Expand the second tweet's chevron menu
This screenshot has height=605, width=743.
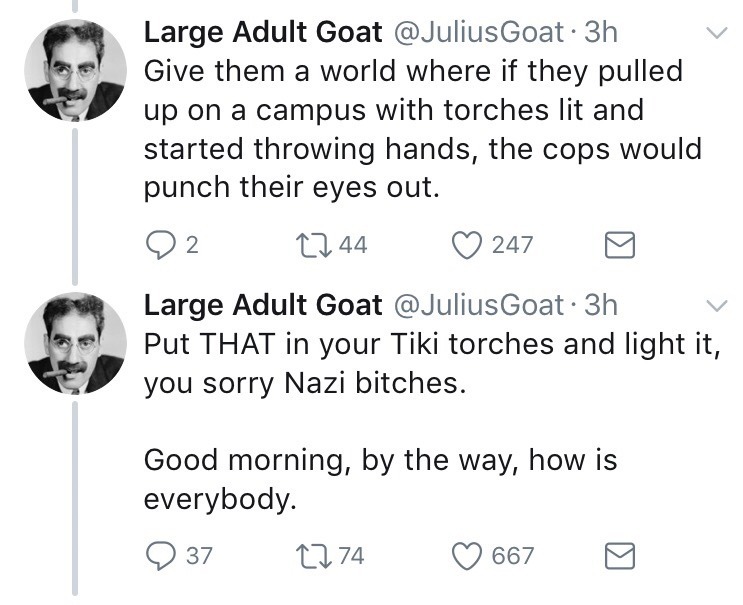click(x=716, y=305)
